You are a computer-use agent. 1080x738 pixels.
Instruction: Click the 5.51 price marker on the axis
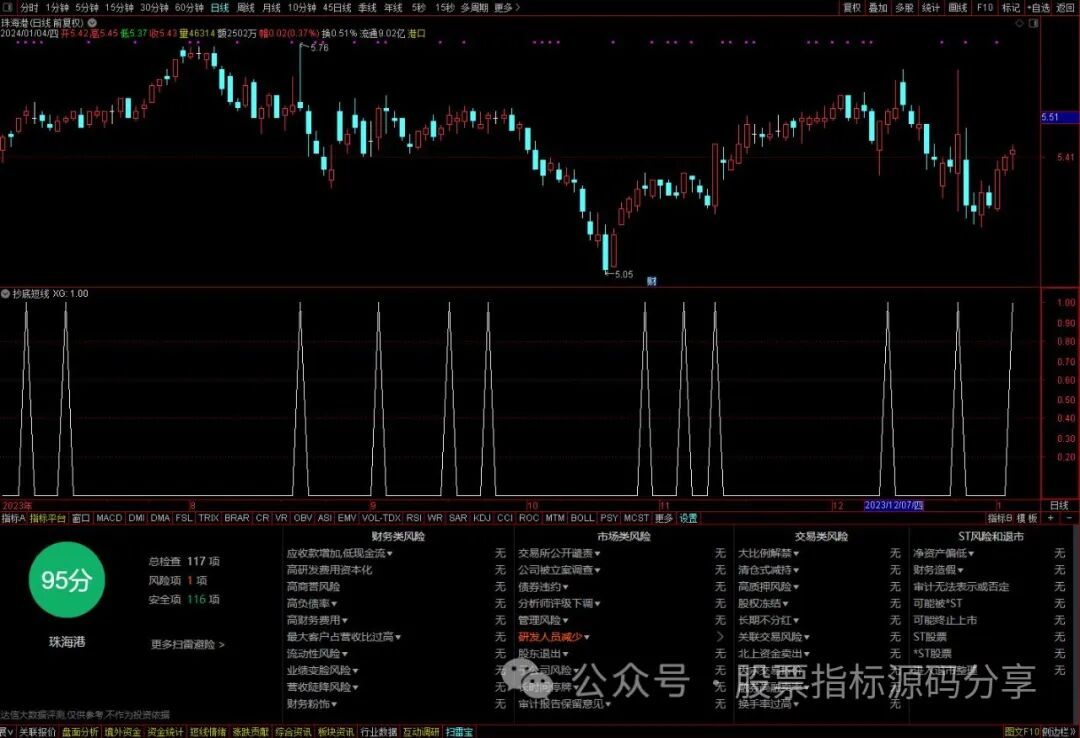(x=1057, y=117)
